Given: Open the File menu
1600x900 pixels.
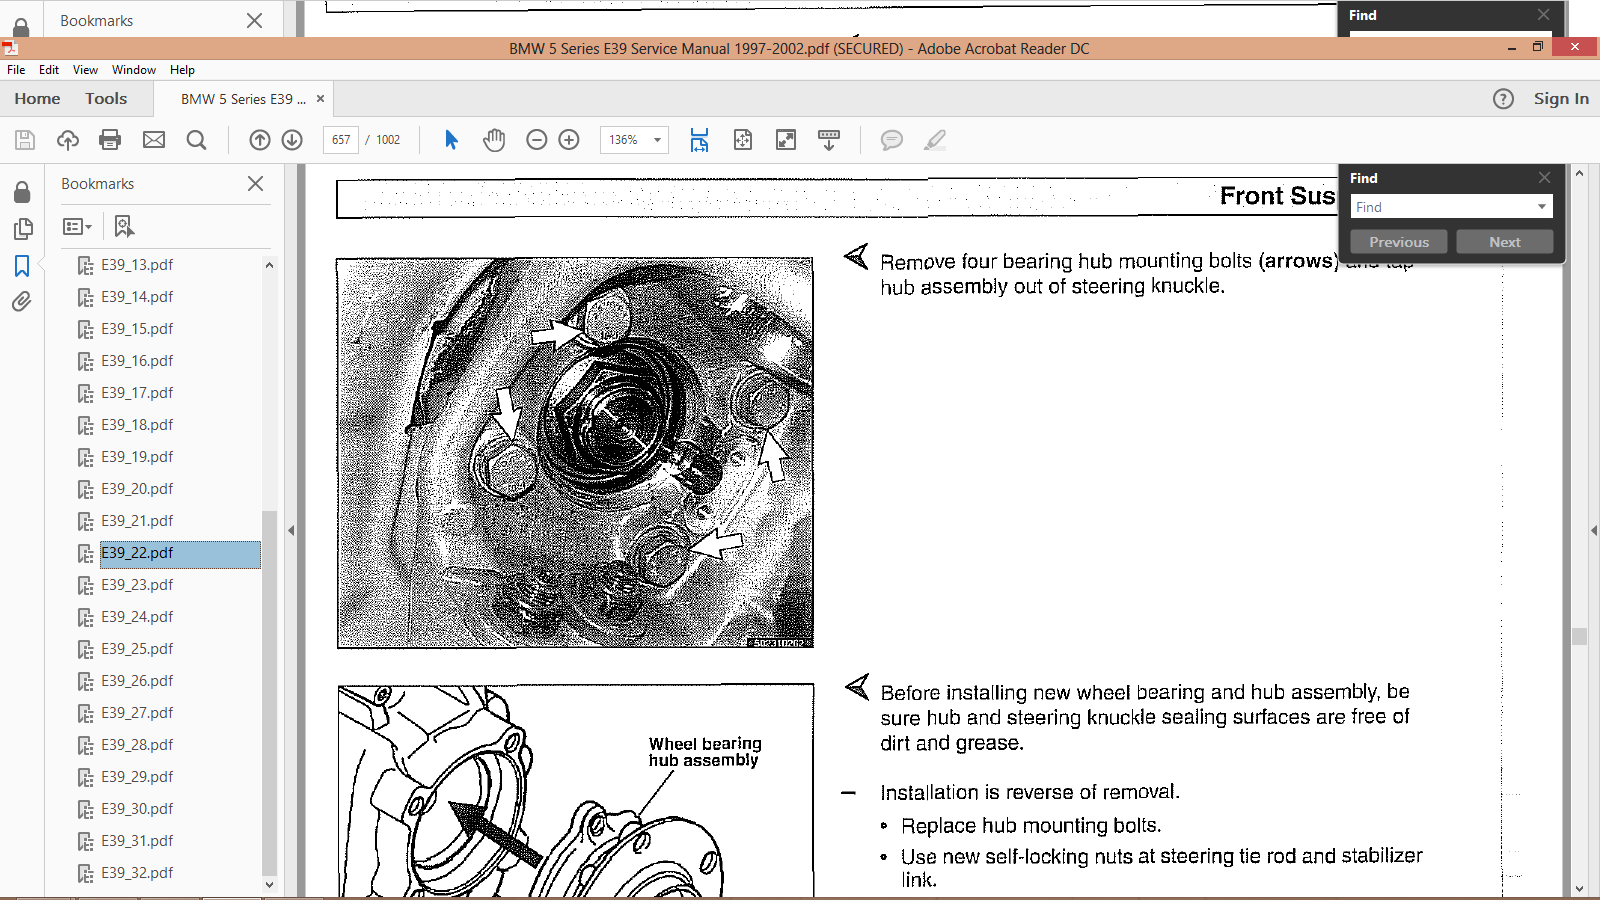Looking at the screenshot, I should click(x=16, y=70).
